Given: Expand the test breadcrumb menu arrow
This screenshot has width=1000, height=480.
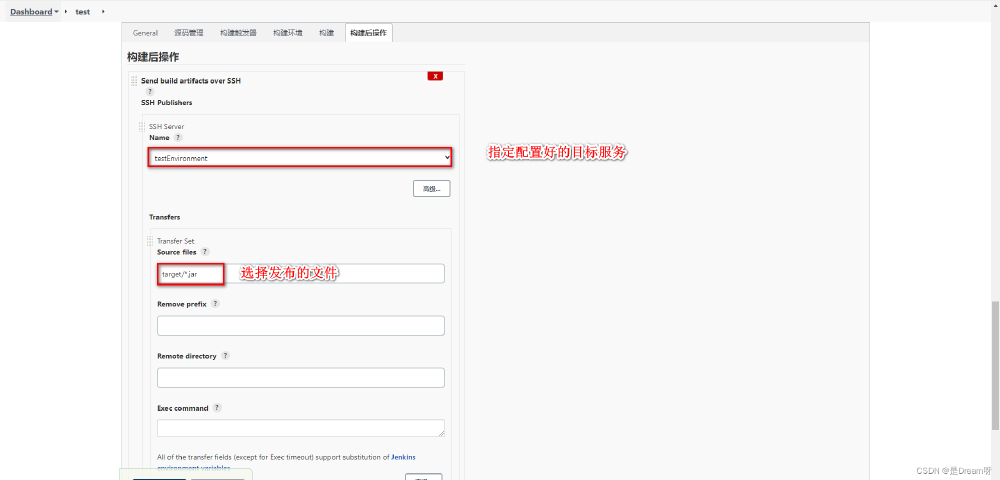Looking at the screenshot, I should pyautogui.click(x=103, y=11).
